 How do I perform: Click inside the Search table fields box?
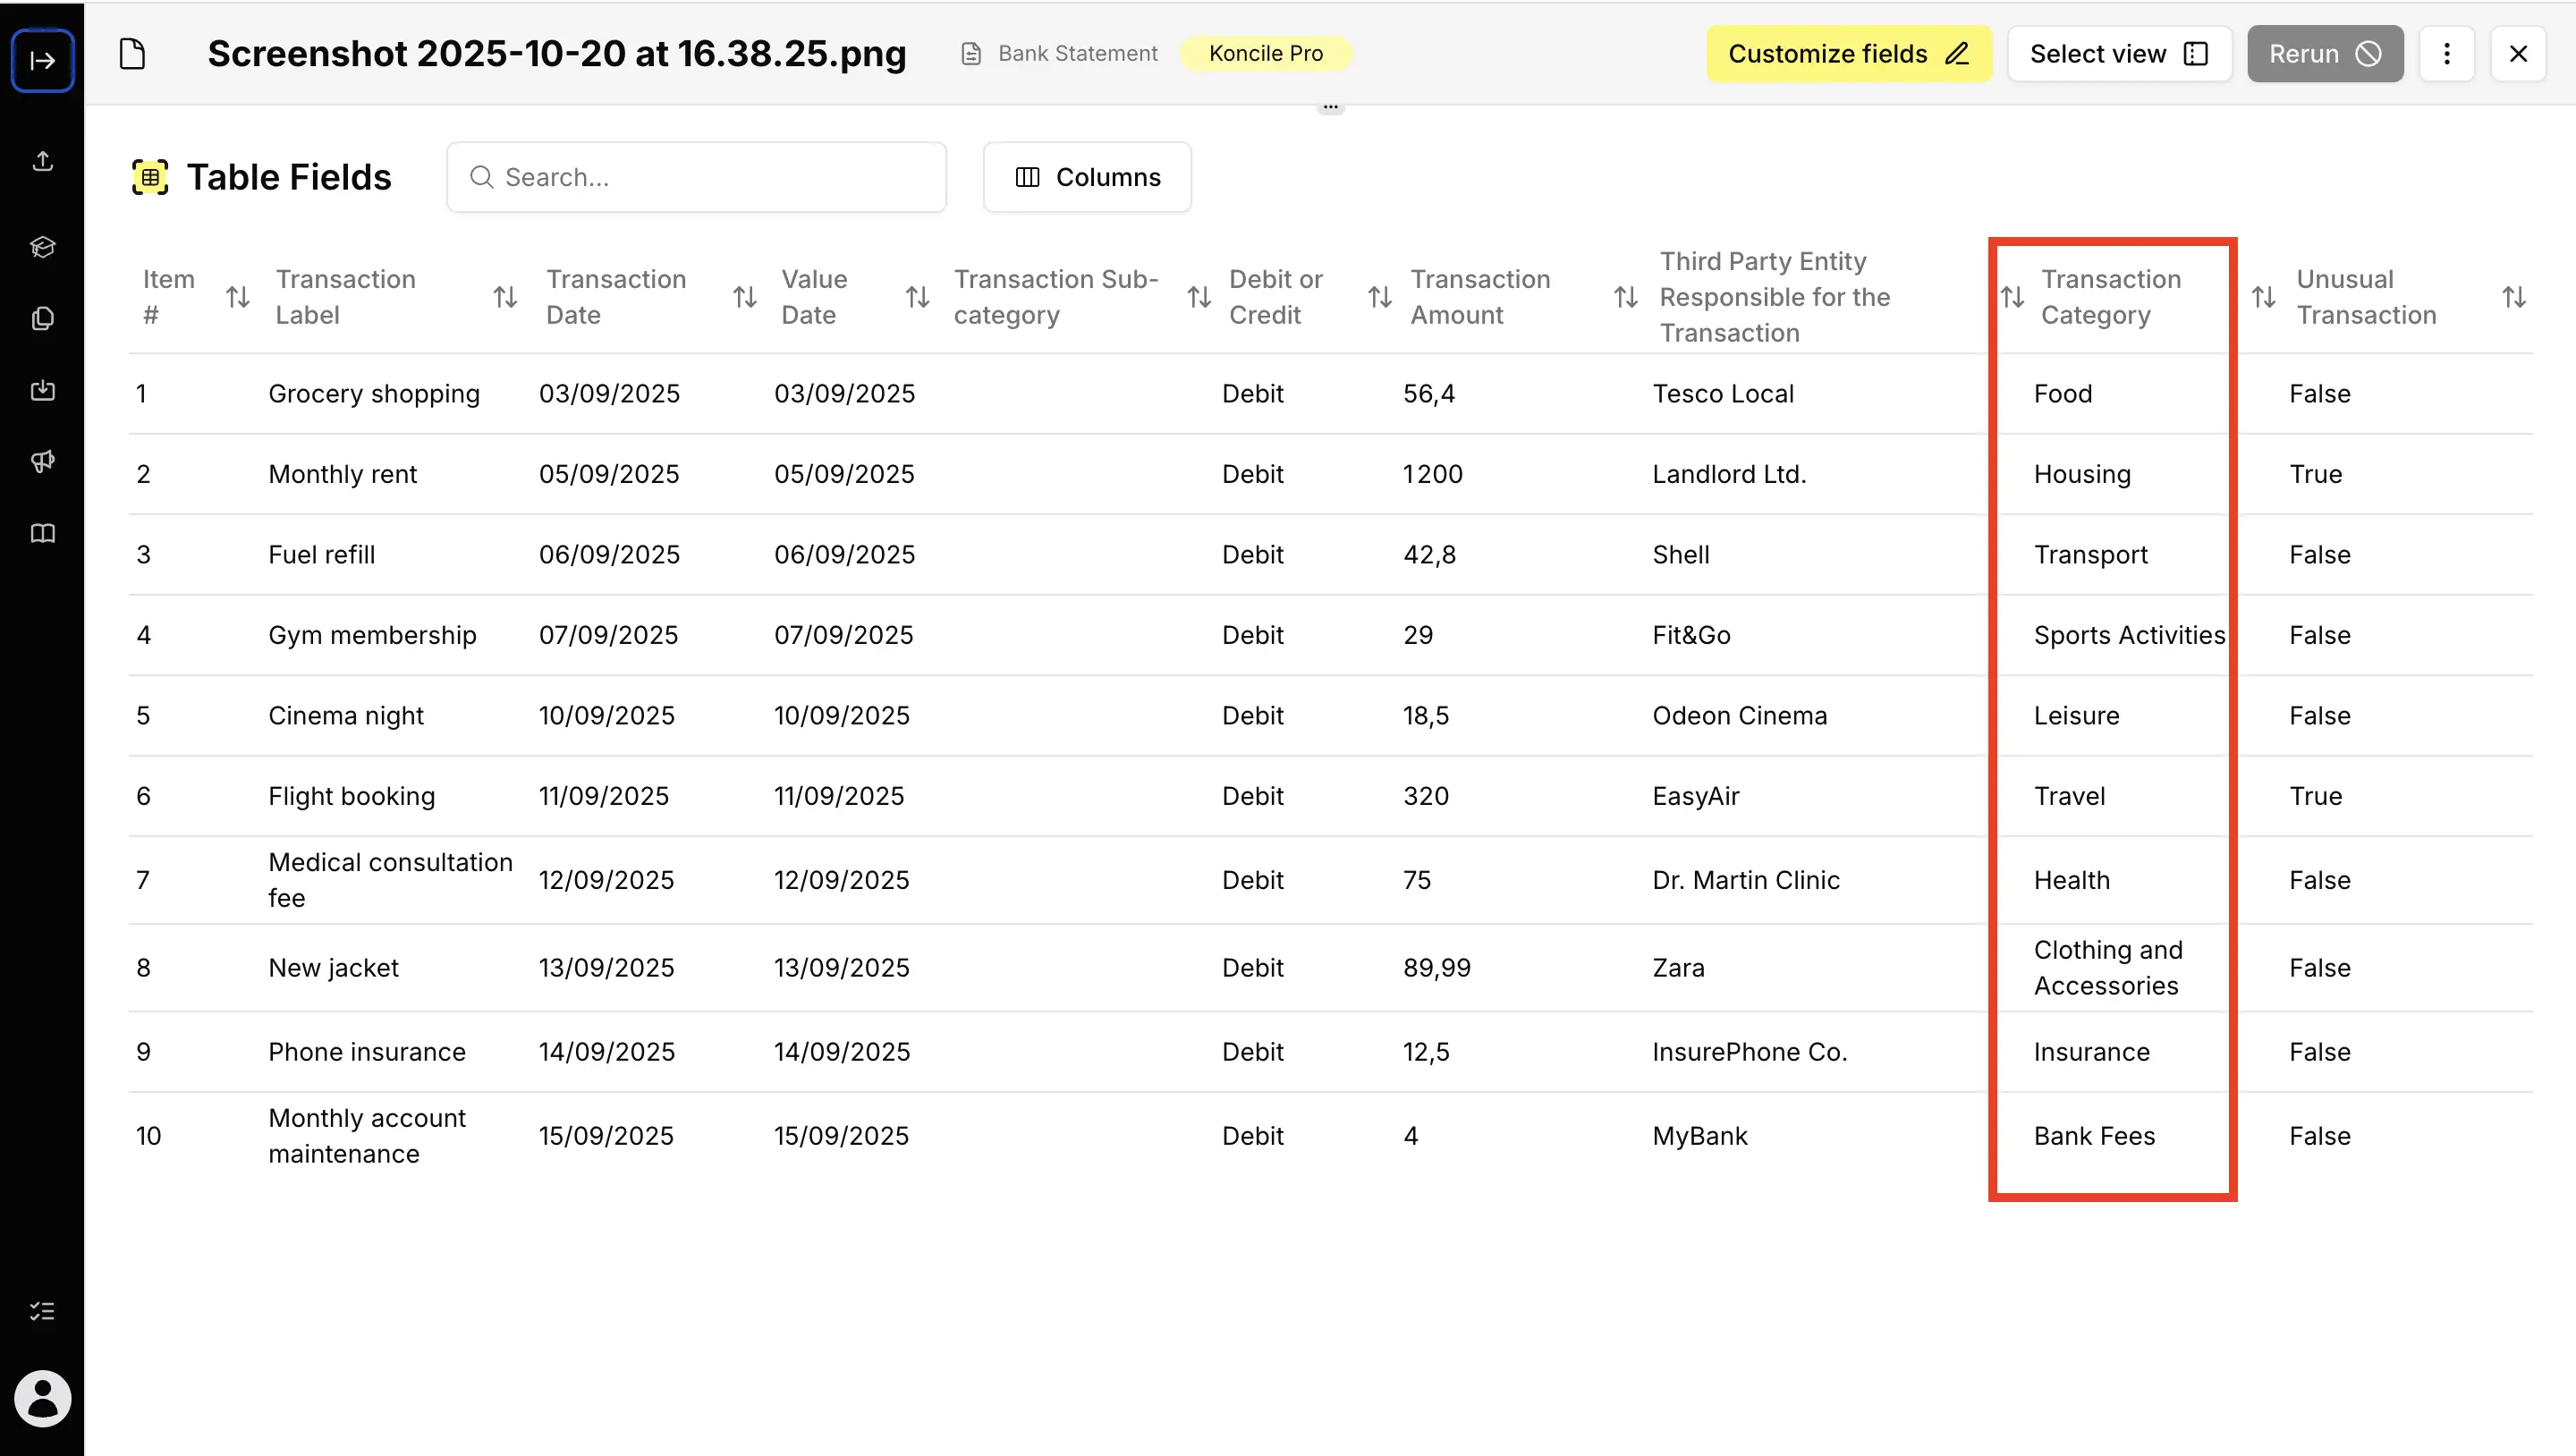tap(697, 177)
